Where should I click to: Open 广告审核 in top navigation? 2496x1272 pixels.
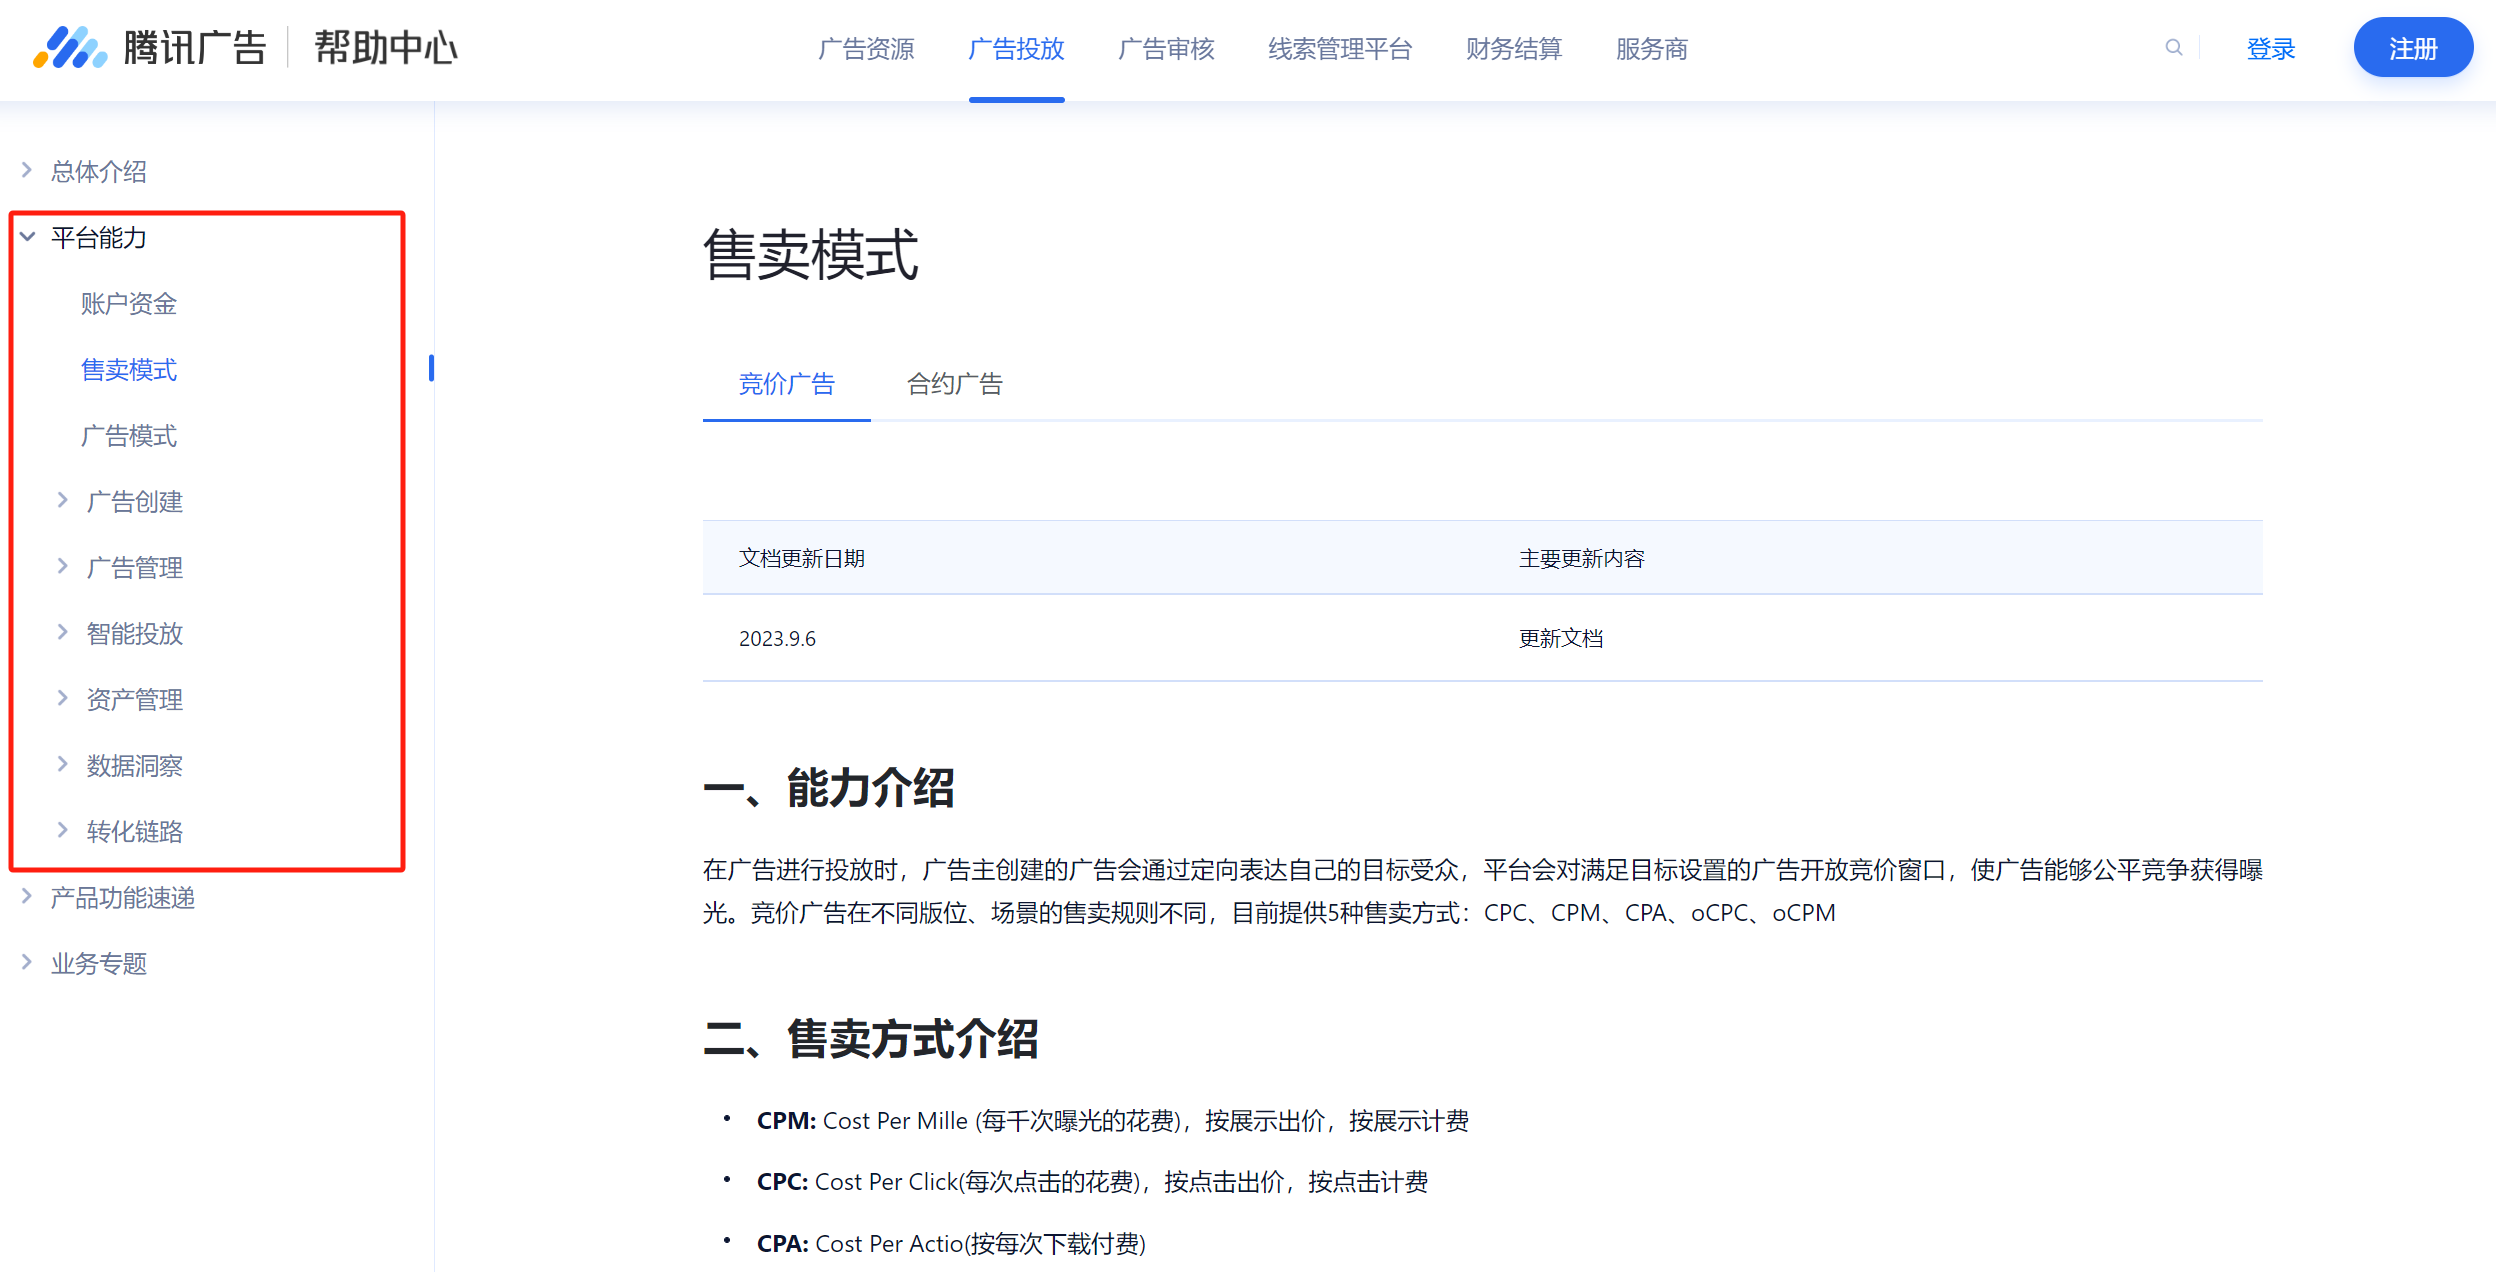(1165, 49)
